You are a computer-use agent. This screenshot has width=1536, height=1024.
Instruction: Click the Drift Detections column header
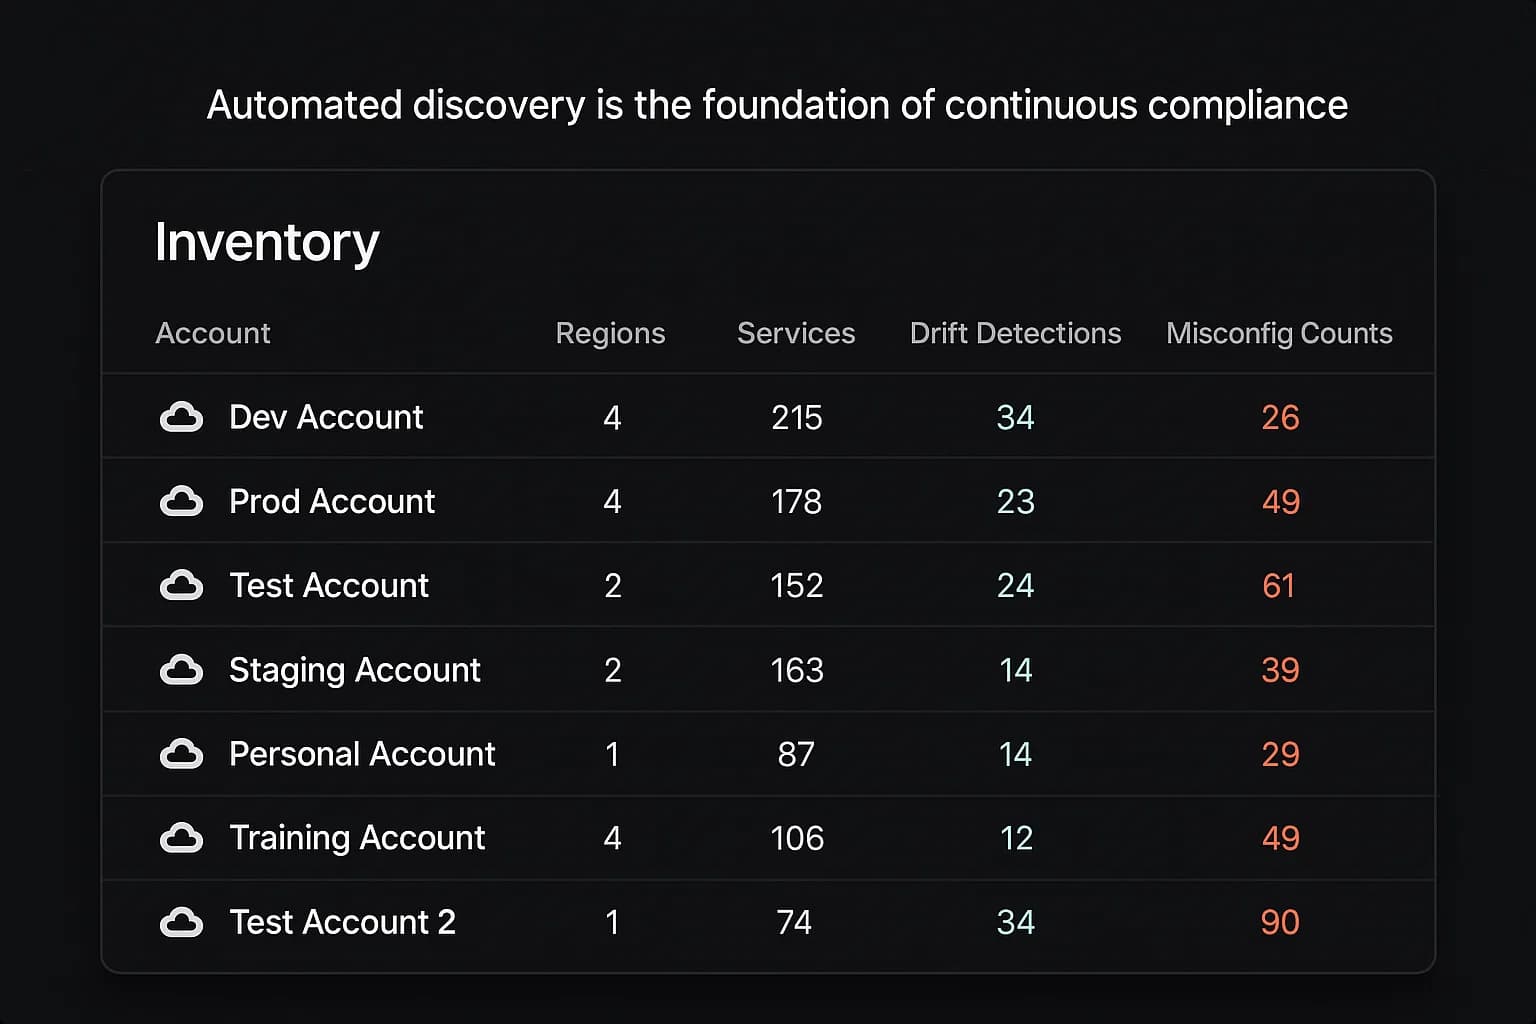[x=1015, y=333]
